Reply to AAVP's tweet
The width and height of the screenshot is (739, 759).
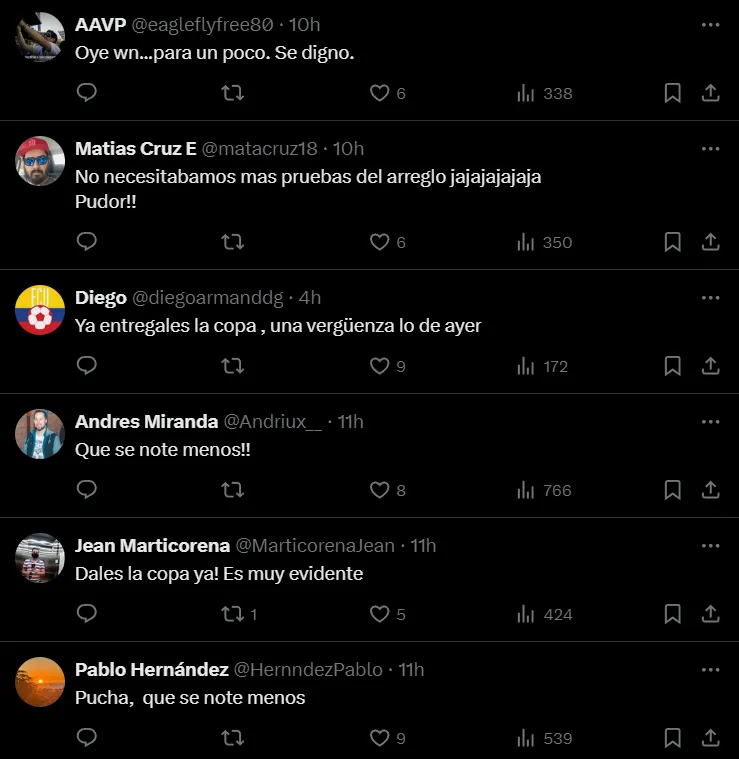click(x=87, y=93)
